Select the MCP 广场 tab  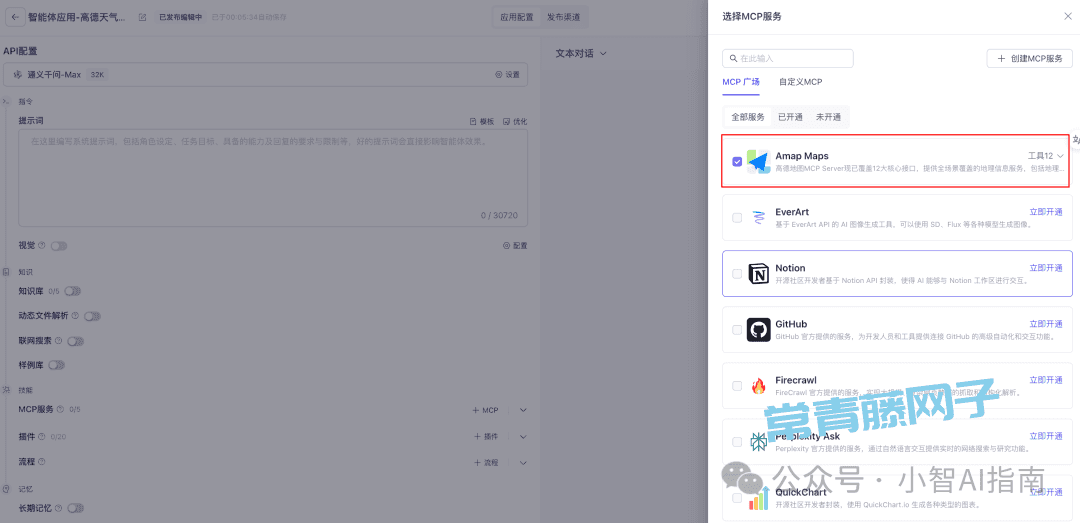[740, 82]
